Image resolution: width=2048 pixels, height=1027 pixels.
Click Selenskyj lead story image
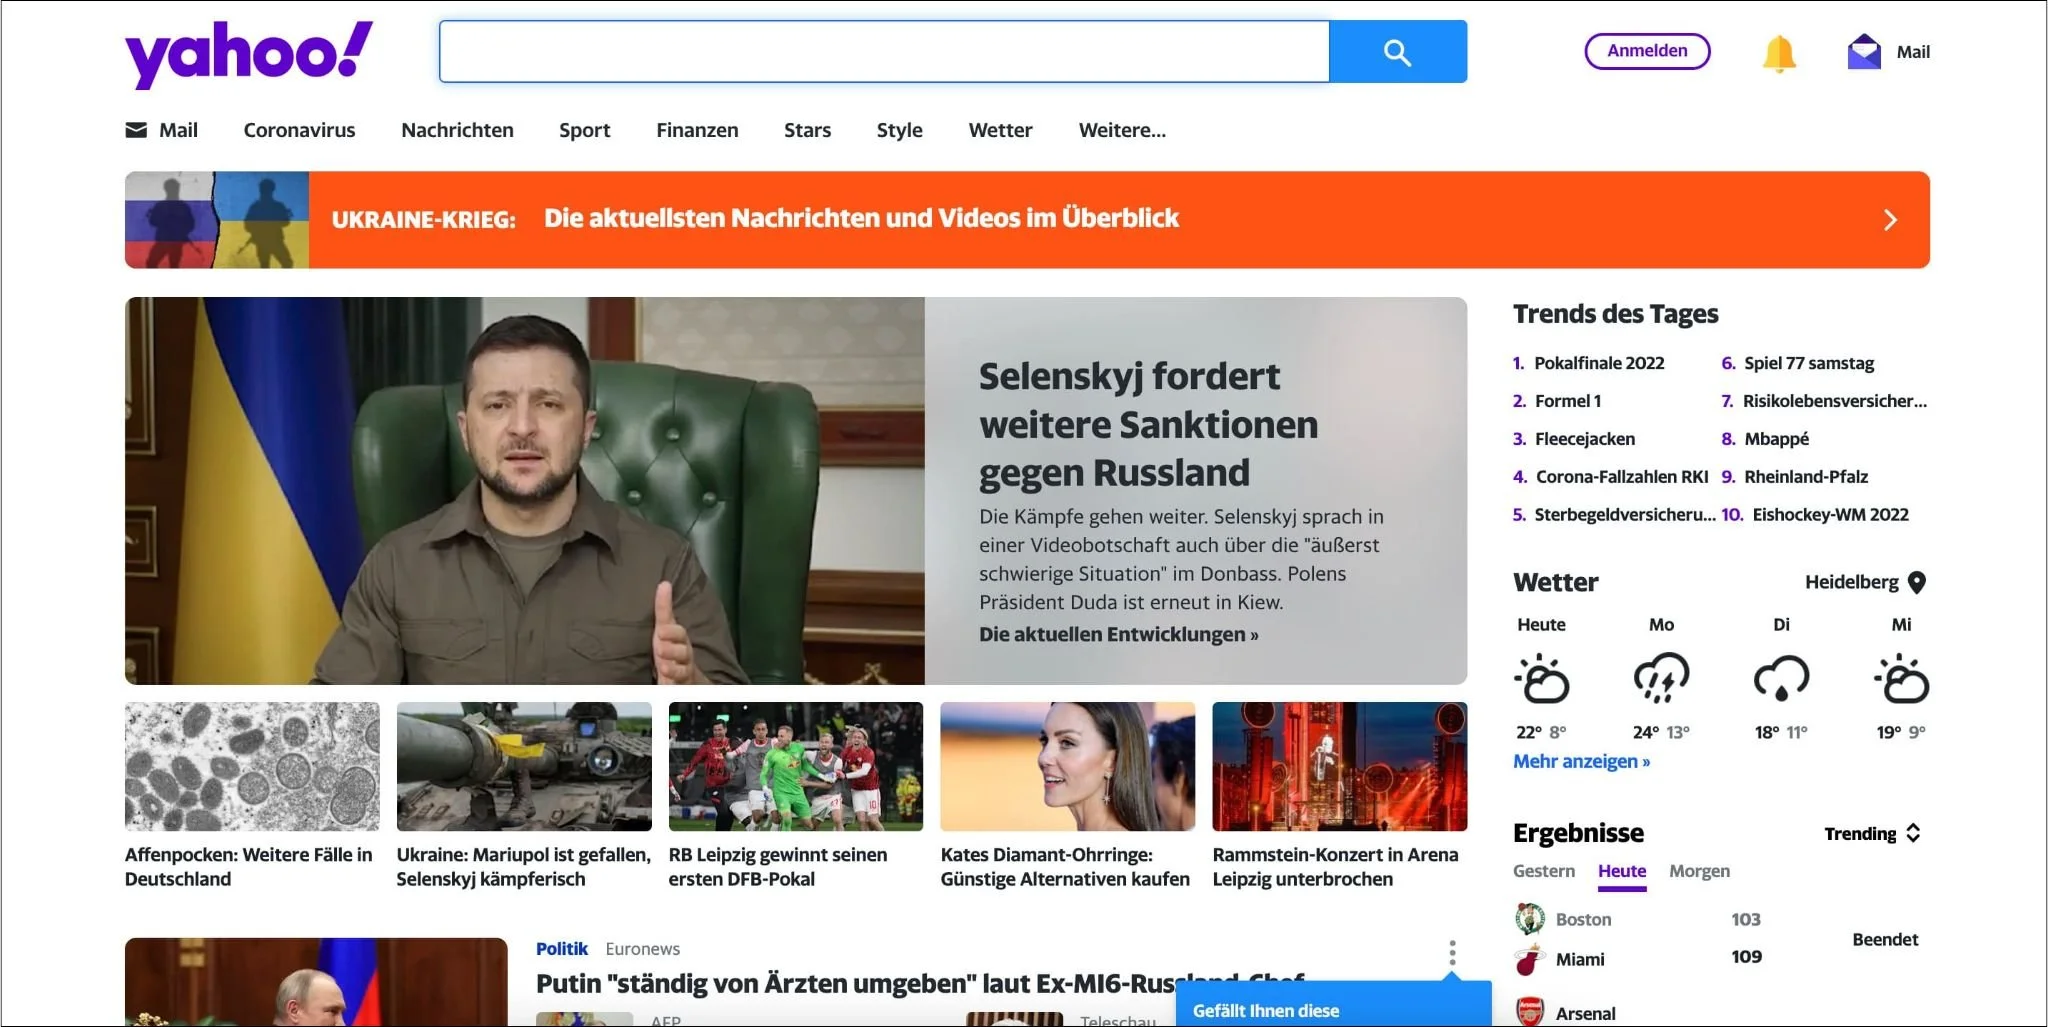tap(524, 491)
